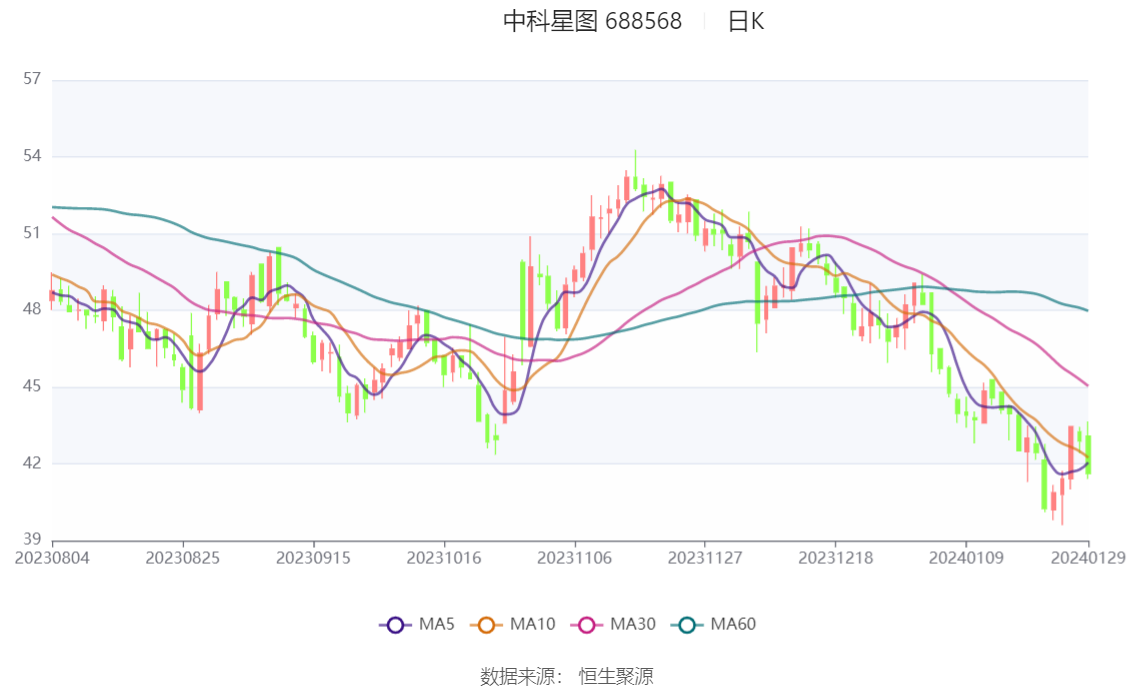
Task: Toggle the MA30 legend series
Action: 613,624
